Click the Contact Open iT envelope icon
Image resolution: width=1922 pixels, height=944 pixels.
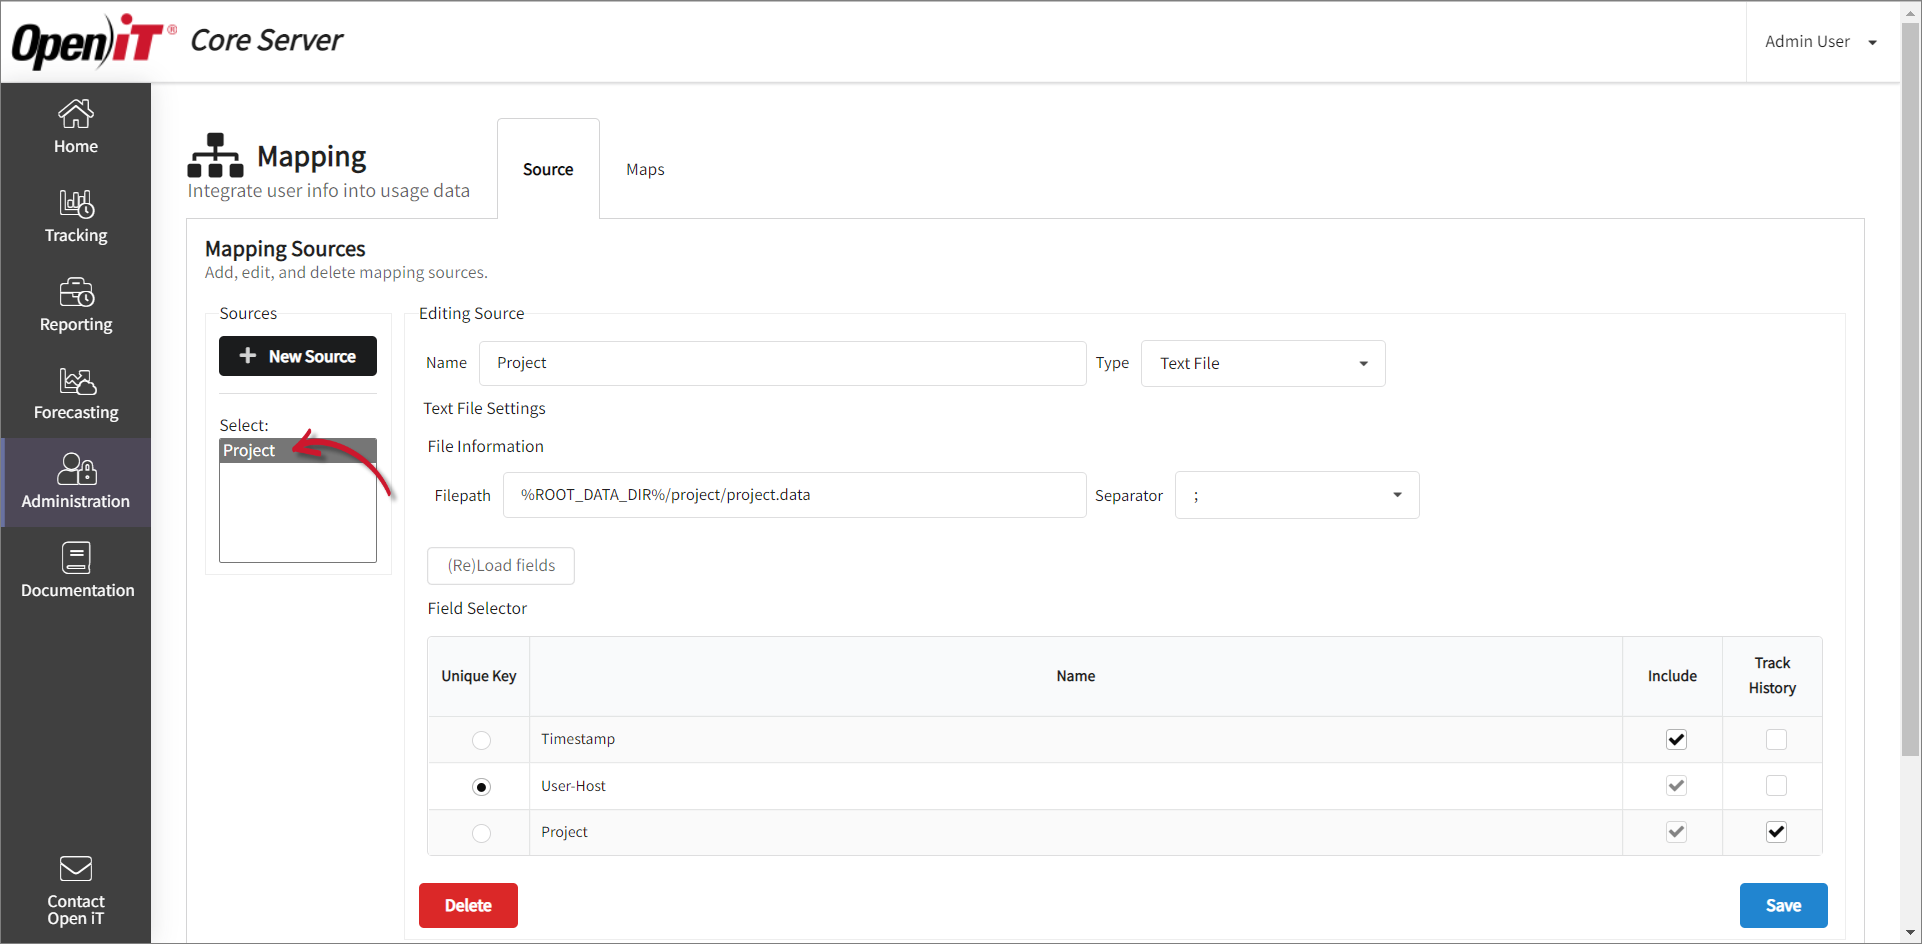(x=75, y=868)
